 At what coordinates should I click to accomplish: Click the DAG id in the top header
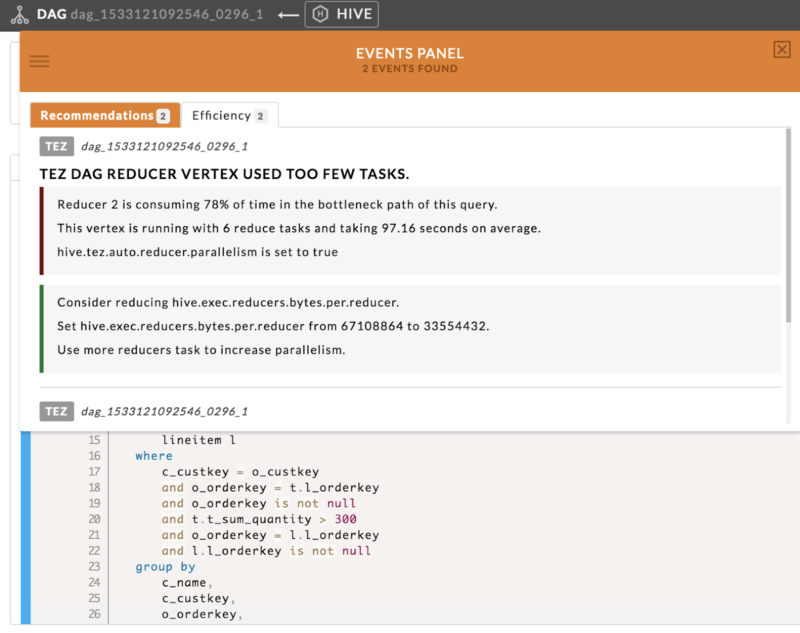click(x=167, y=14)
